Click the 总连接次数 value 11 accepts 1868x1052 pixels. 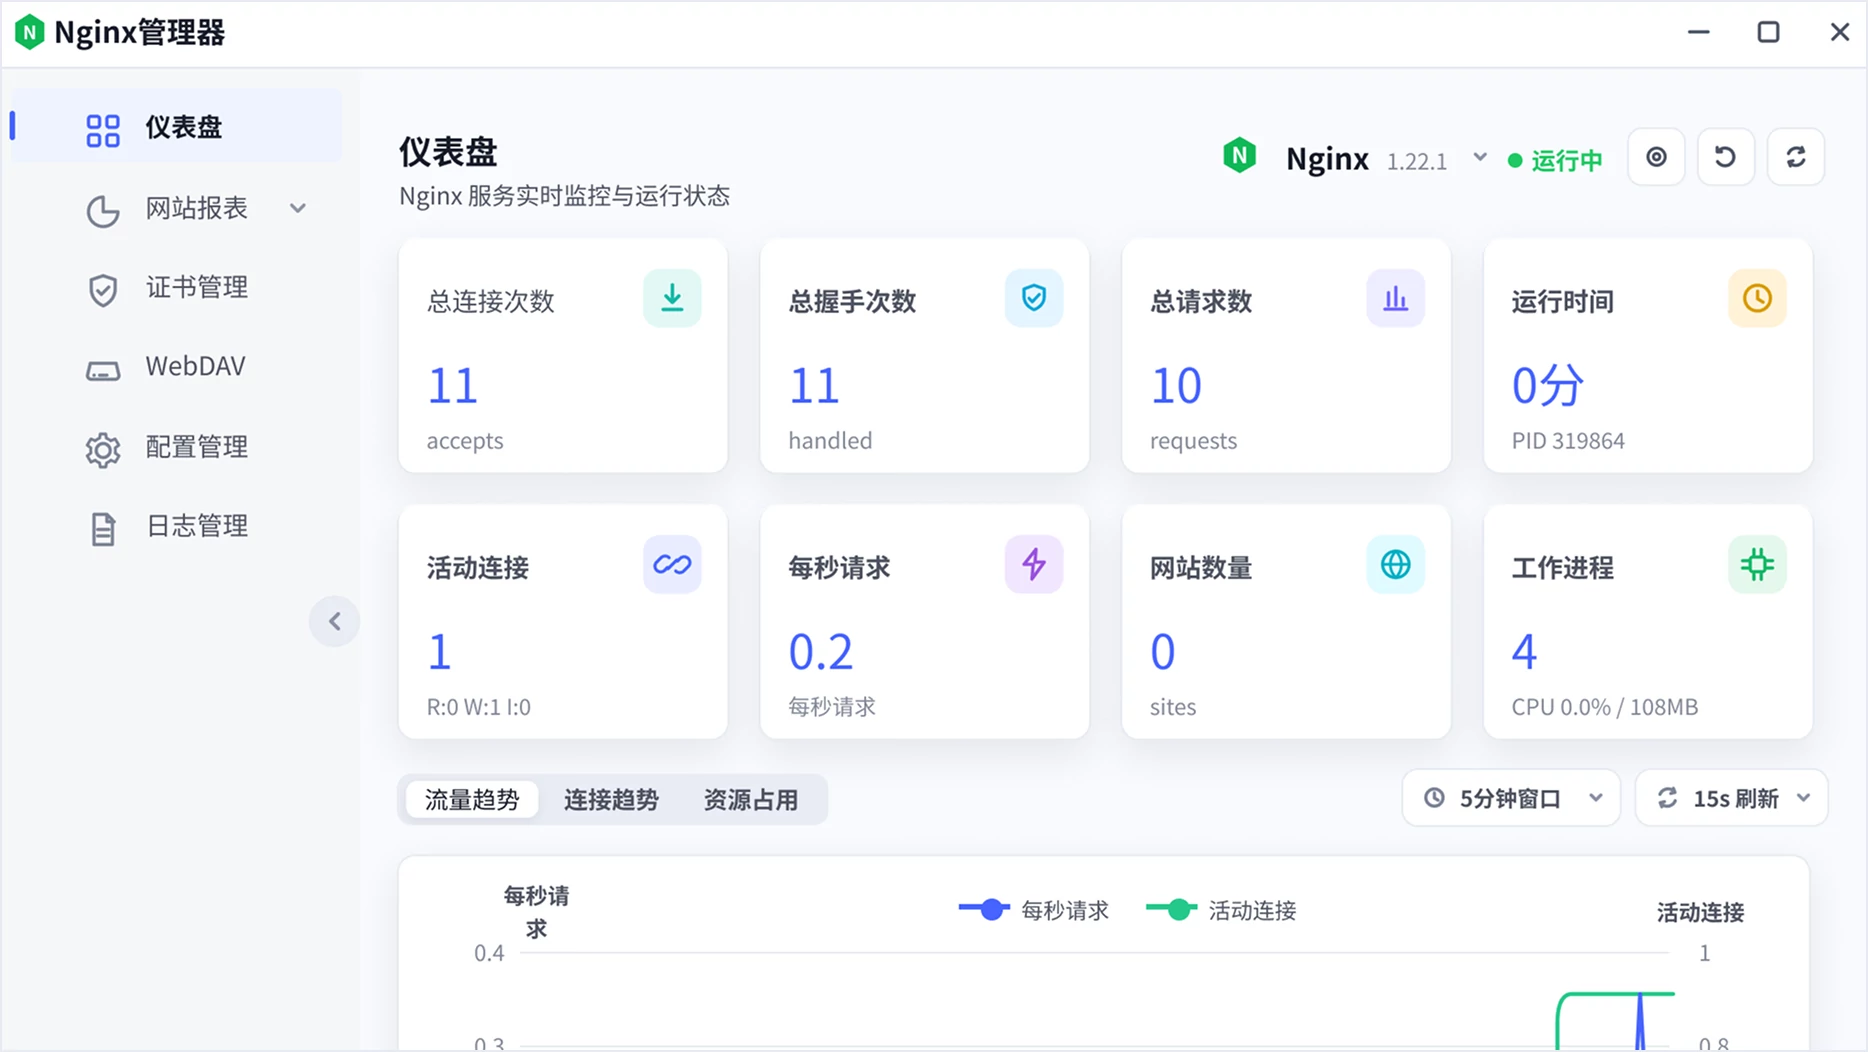[x=453, y=386]
